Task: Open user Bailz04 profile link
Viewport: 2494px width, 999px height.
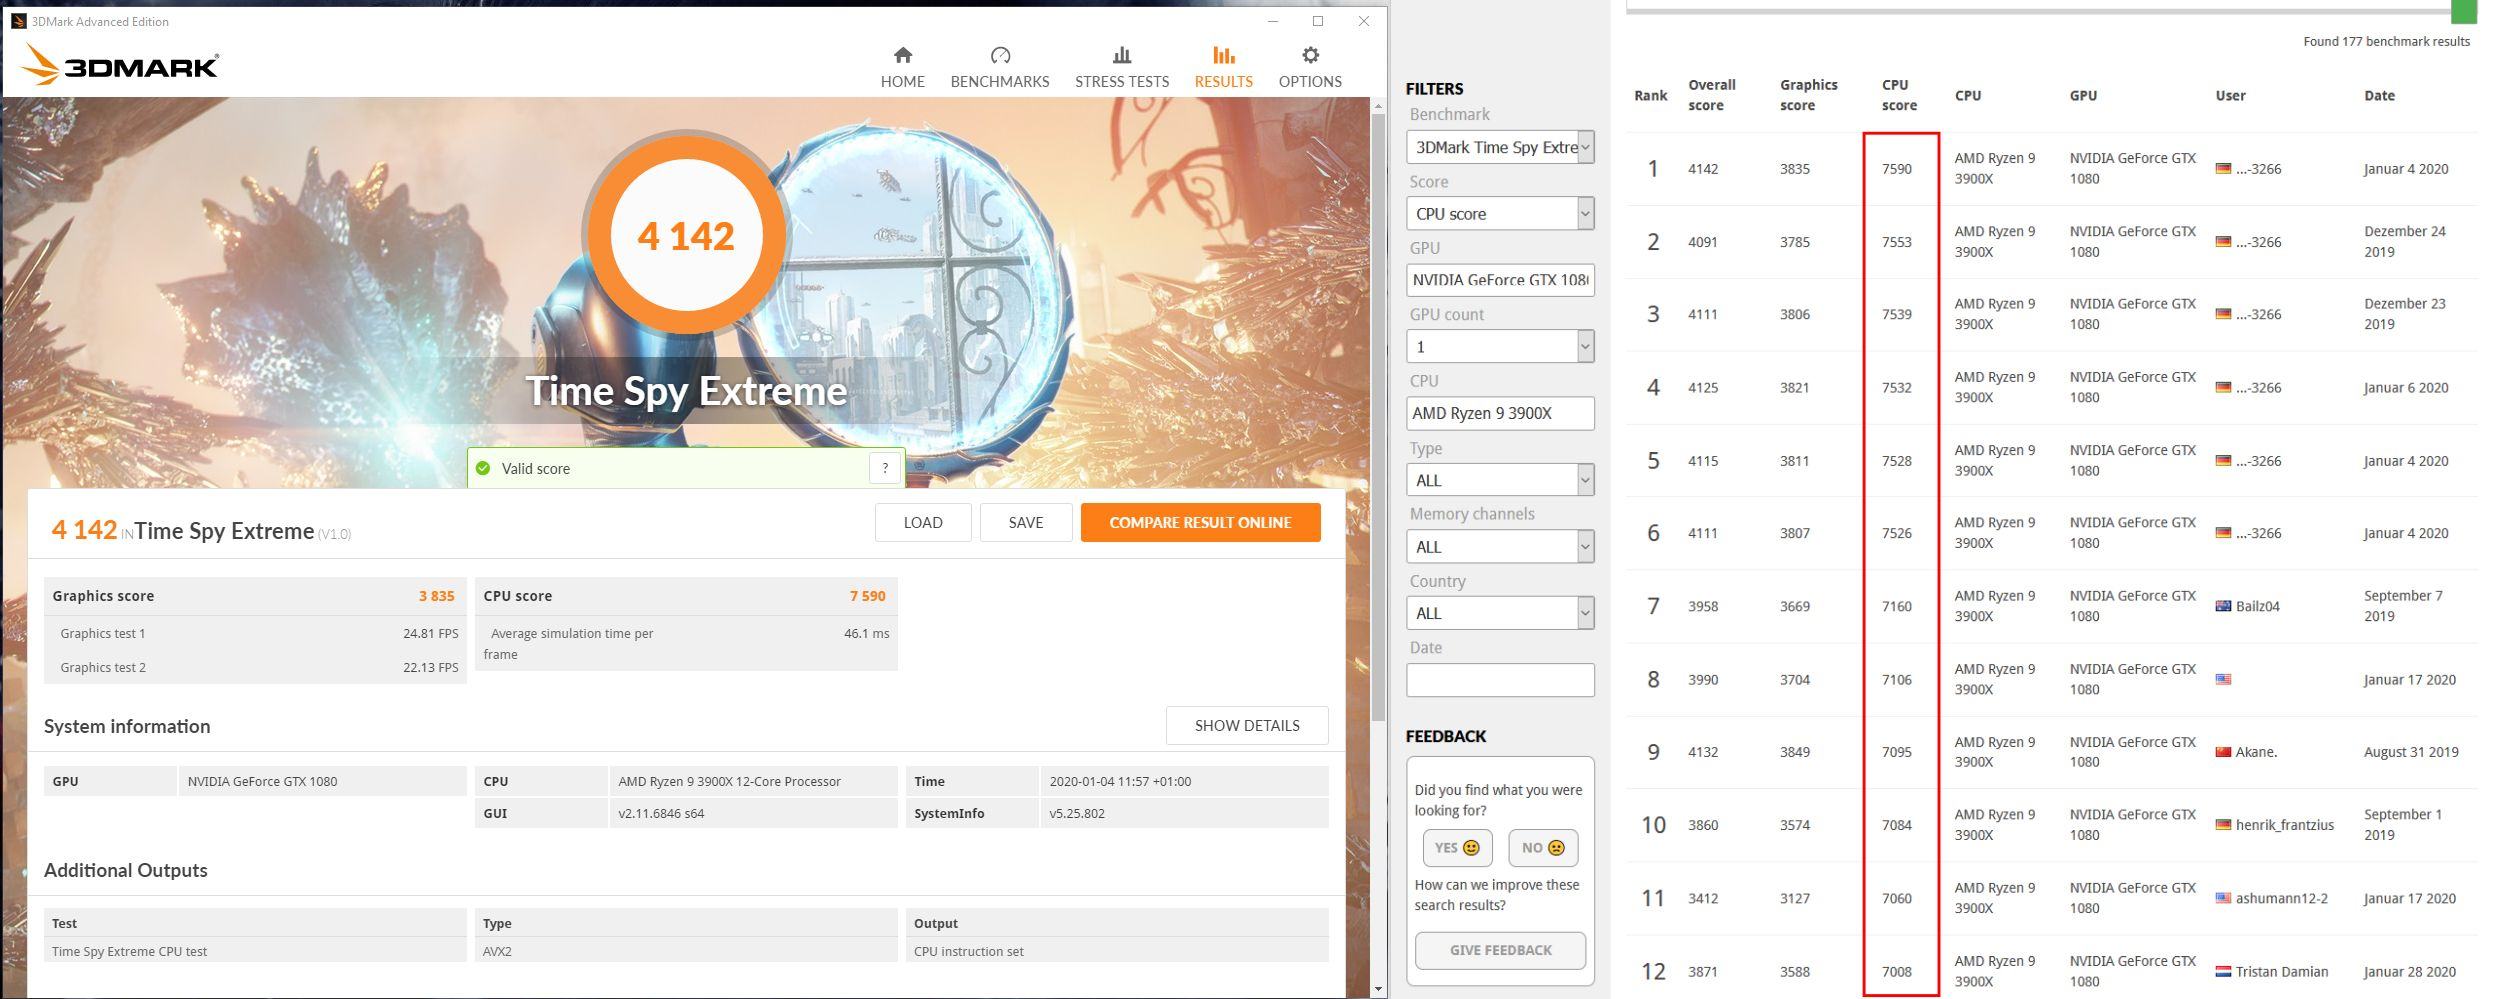Action: coord(2257,606)
